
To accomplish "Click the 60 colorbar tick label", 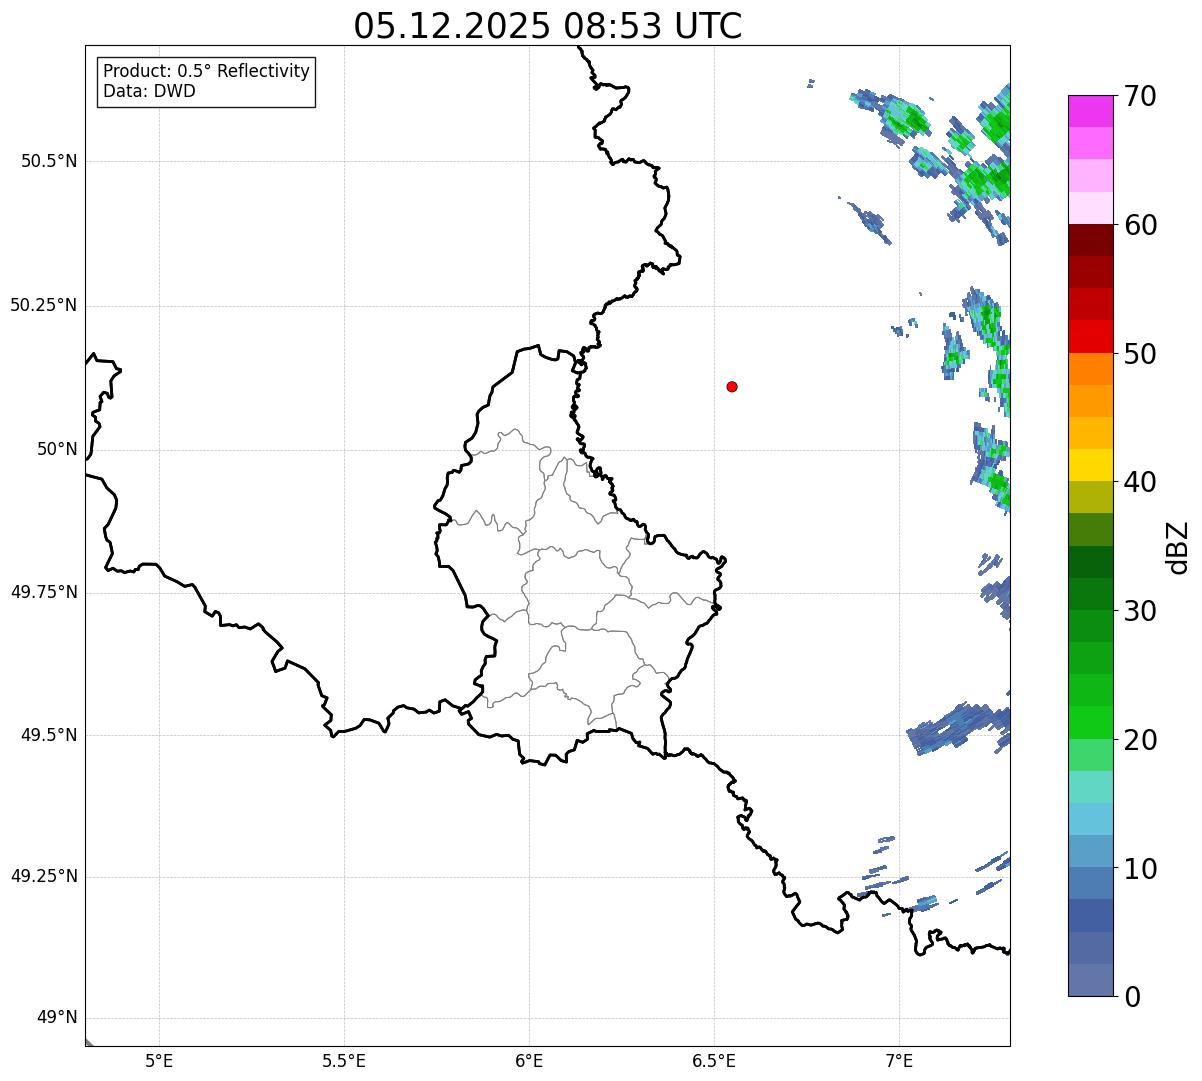I will pos(1140,225).
